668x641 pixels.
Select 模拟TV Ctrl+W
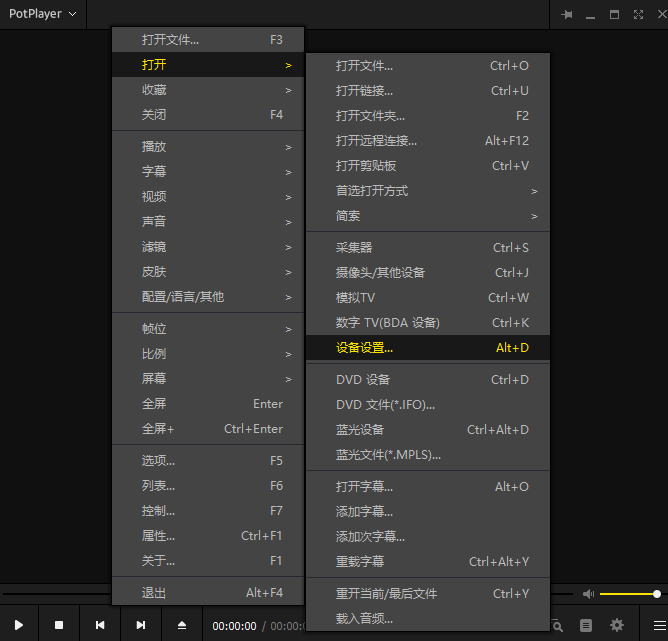[x=428, y=298]
